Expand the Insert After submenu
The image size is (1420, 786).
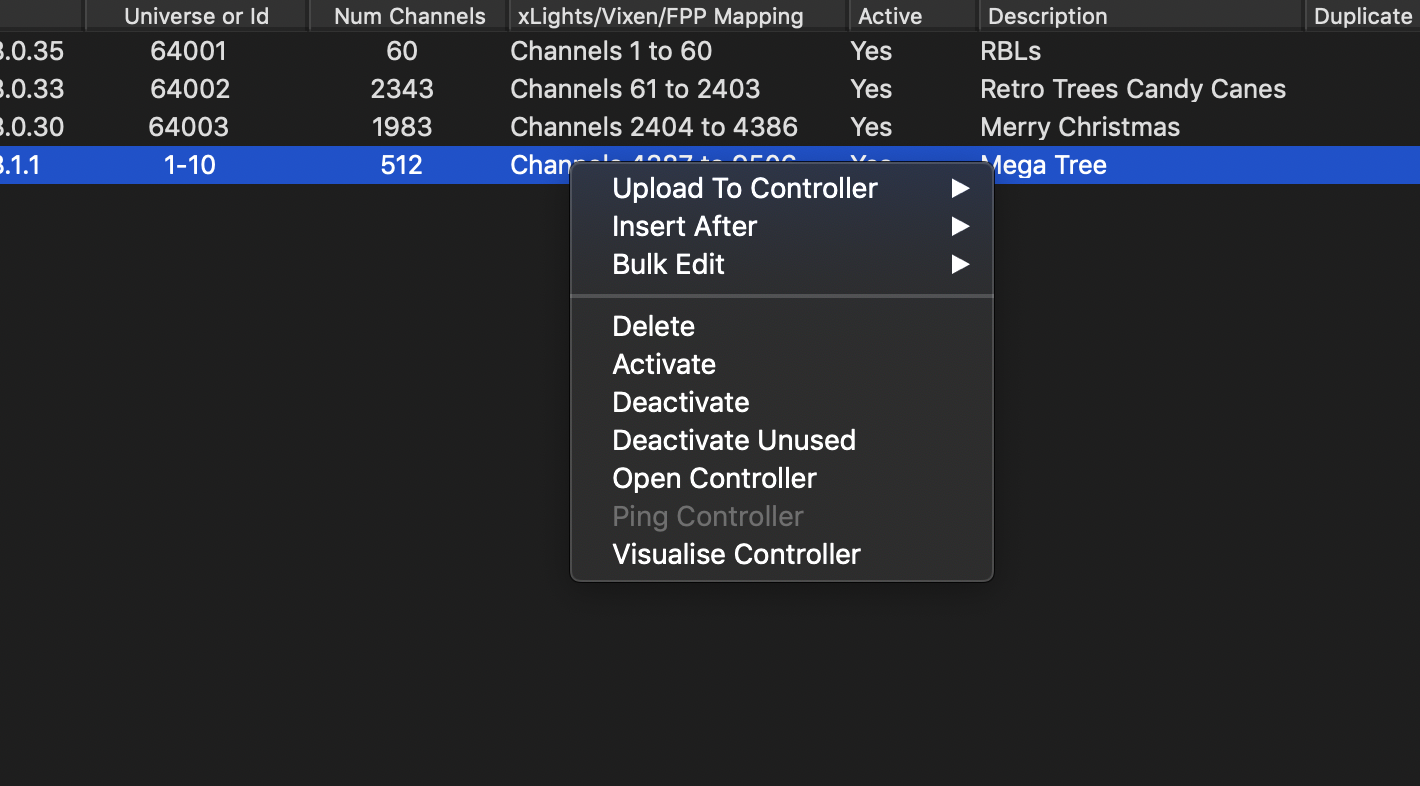[684, 226]
